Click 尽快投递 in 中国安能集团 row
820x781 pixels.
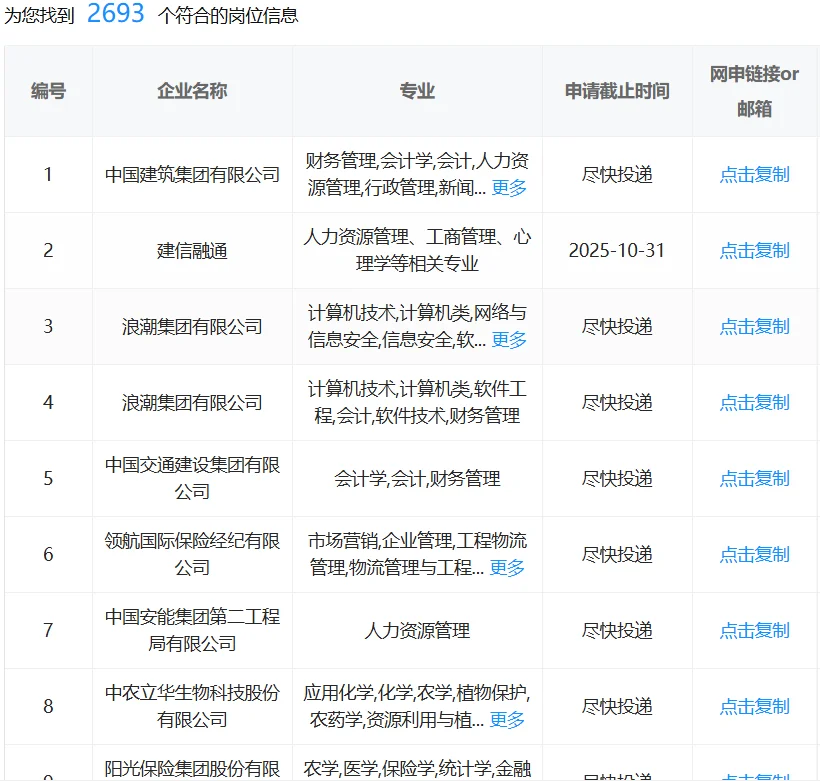617,630
